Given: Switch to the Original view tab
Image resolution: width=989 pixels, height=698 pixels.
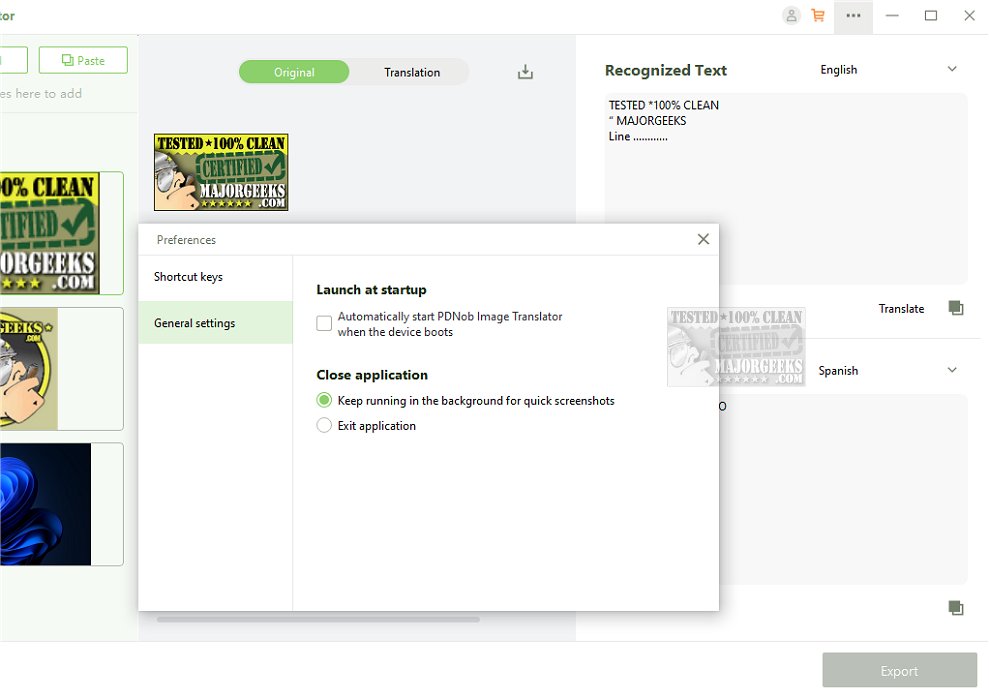Looking at the screenshot, I should (x=294, y=72).
